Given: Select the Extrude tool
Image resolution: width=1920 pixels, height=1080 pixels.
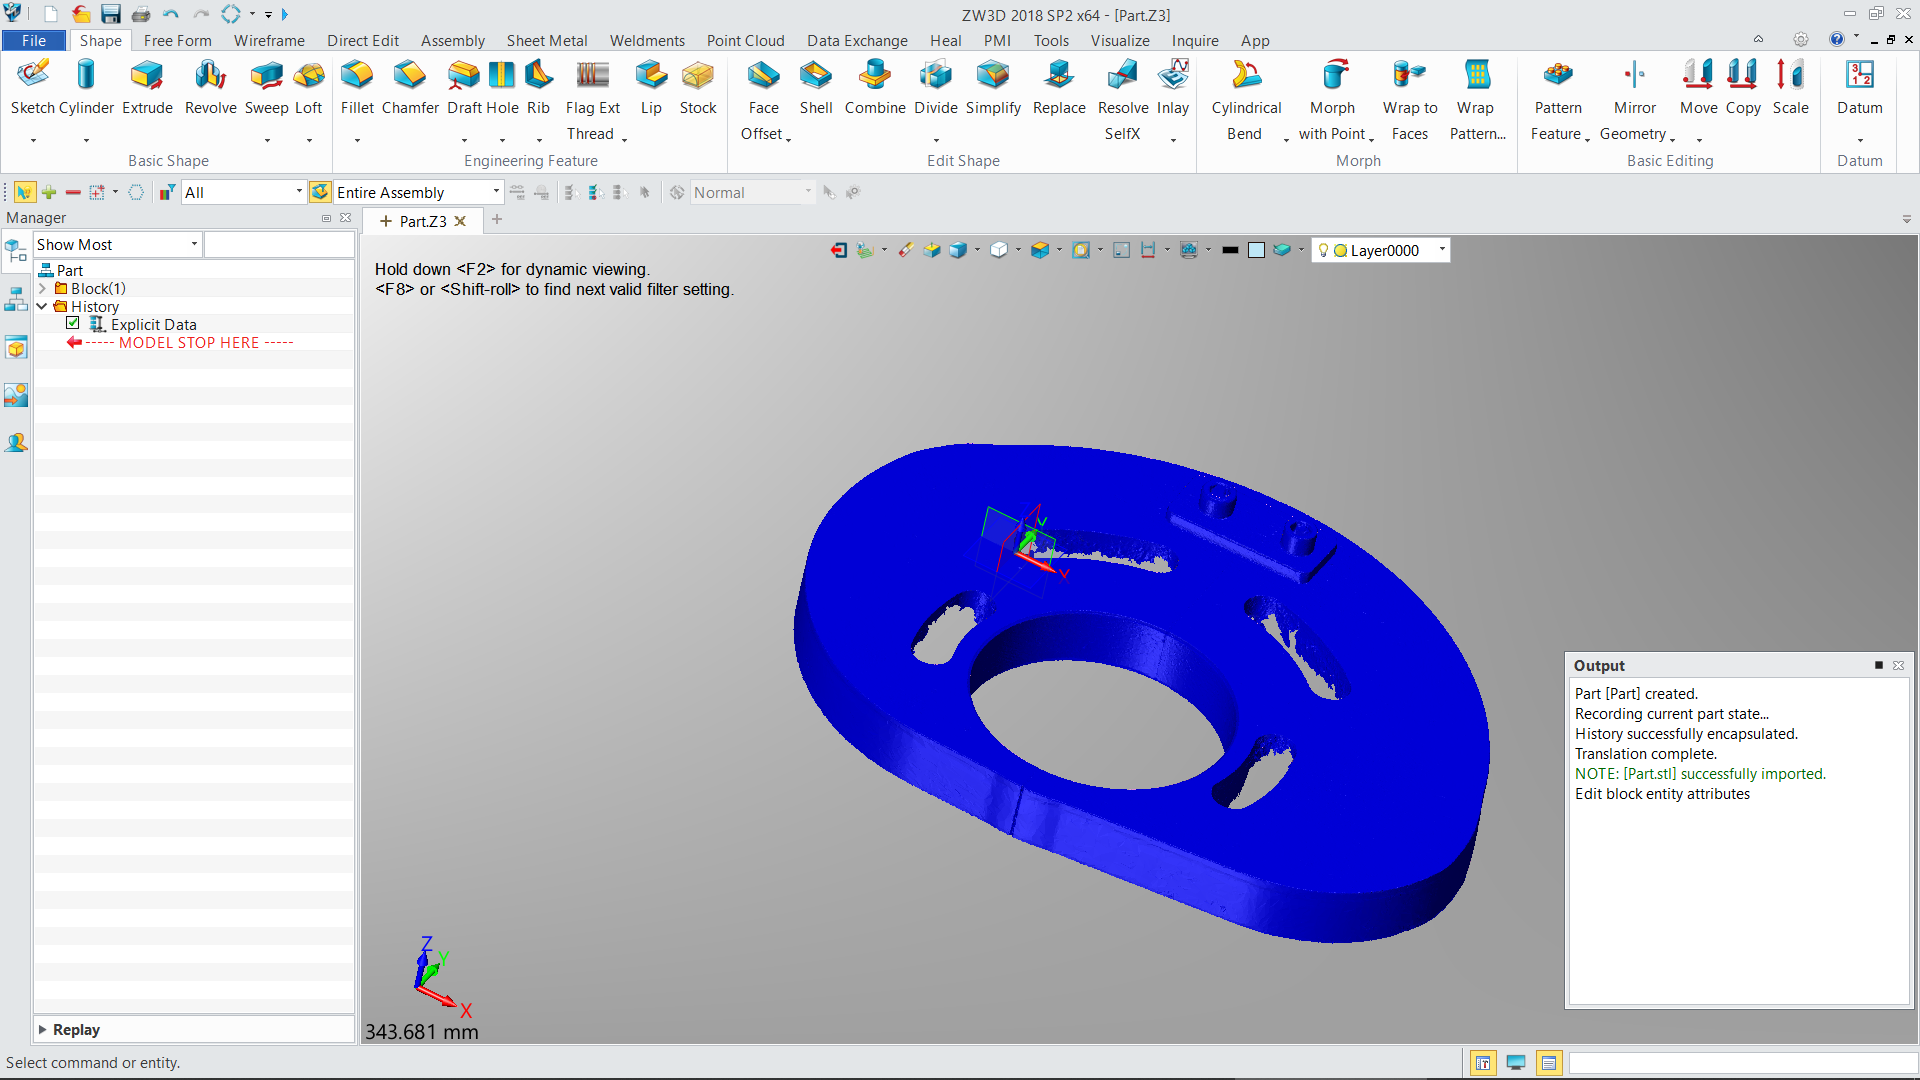Looking at the screenshot, I should (147, 87).
